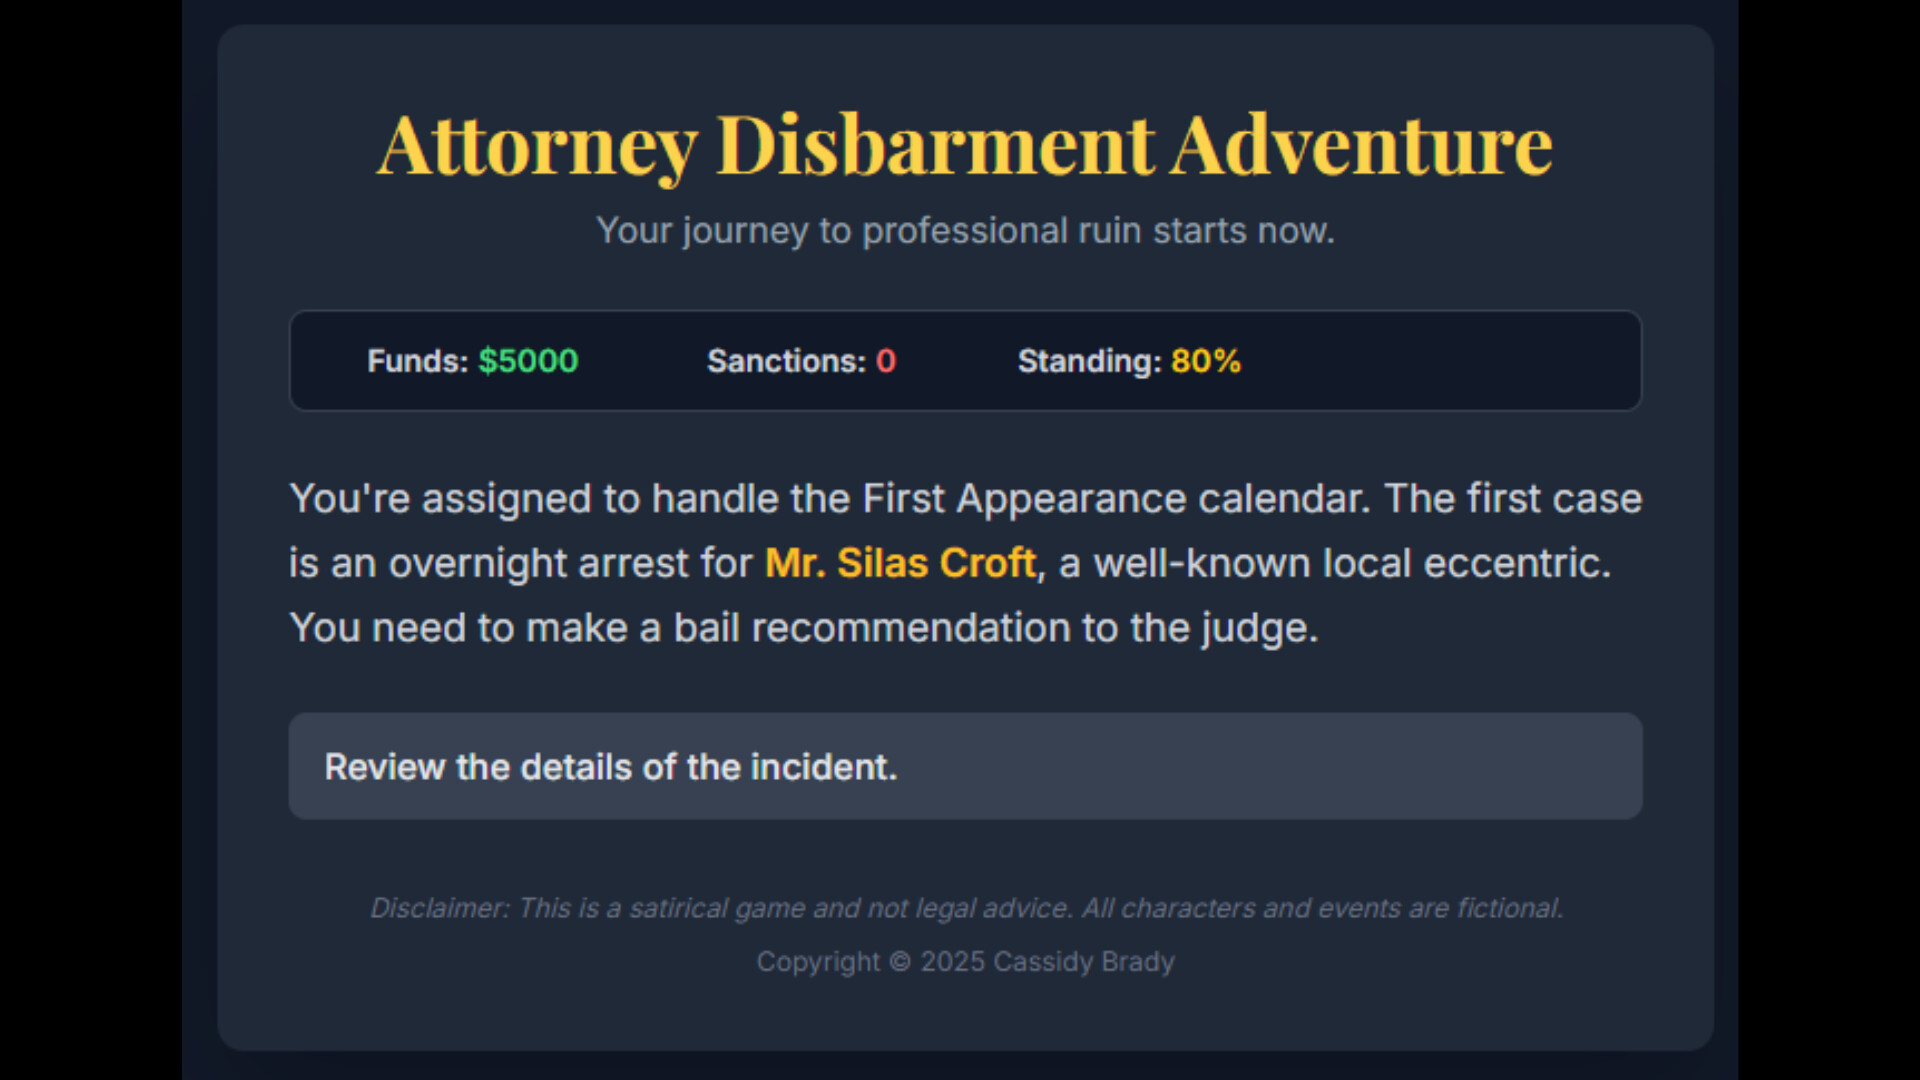Click the Review the details of the incident button
1920x1080 pixels.
(964, 766)
